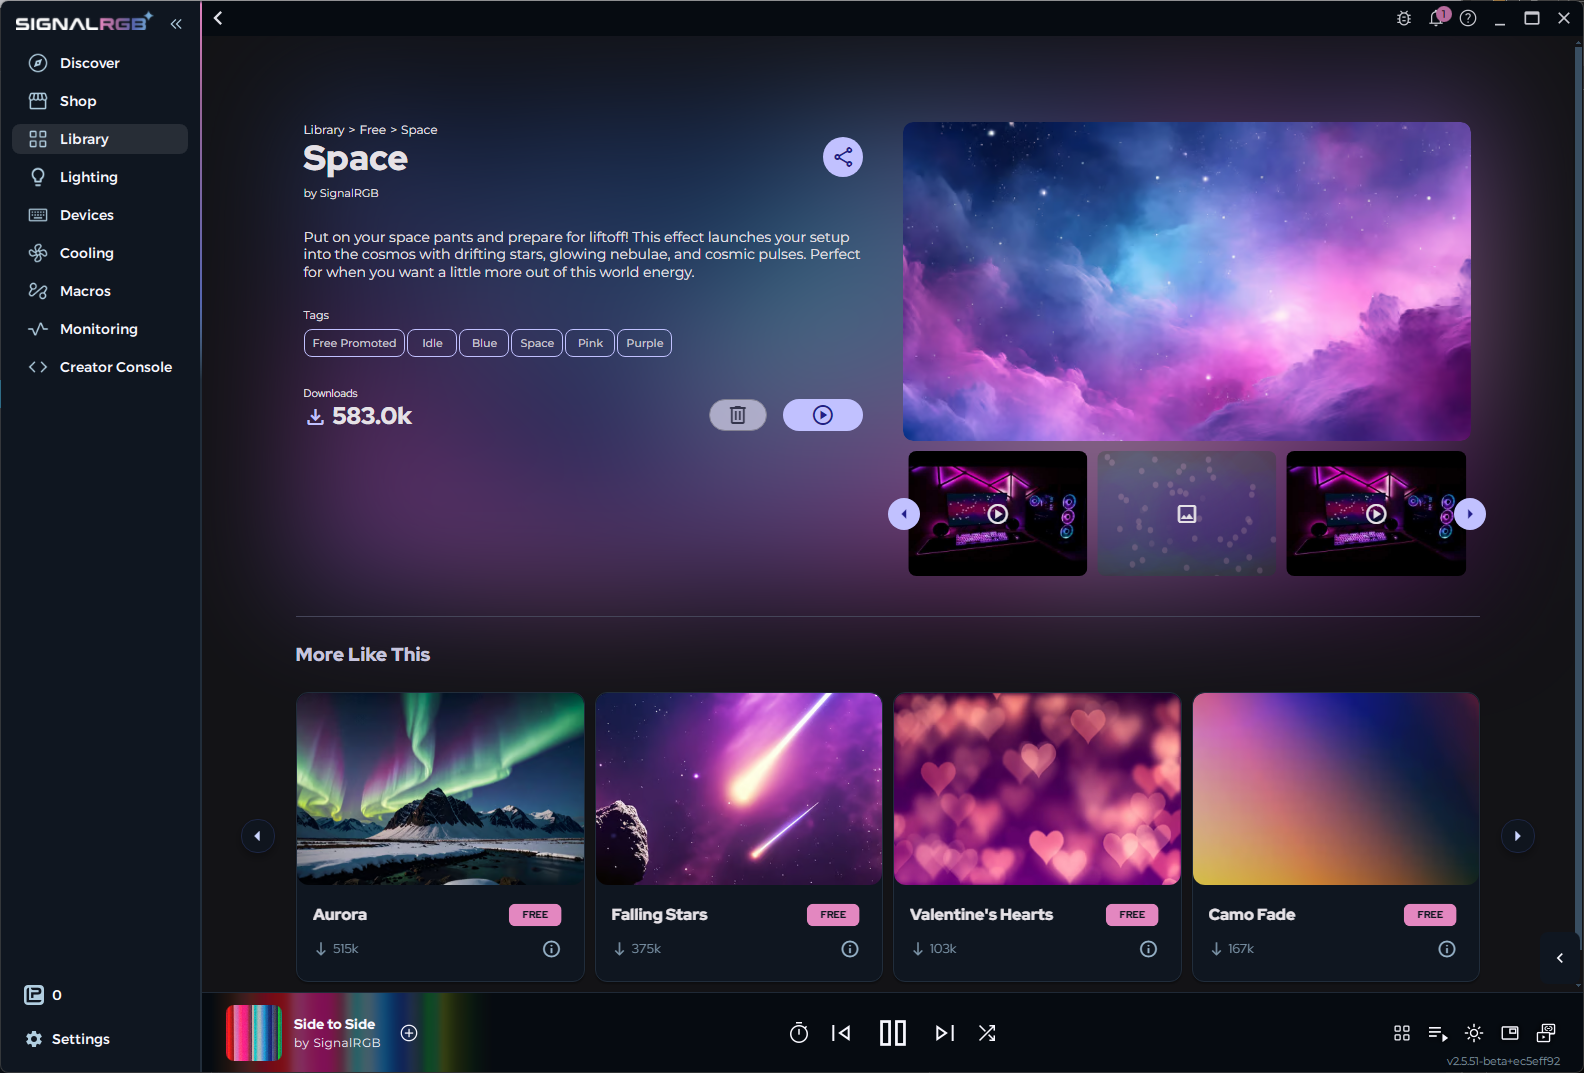Image resolution: width=1584 pixels, height=1073 pixels.
Task: Click the Library breadcrumb link
Action: click(x=324, y=130)
